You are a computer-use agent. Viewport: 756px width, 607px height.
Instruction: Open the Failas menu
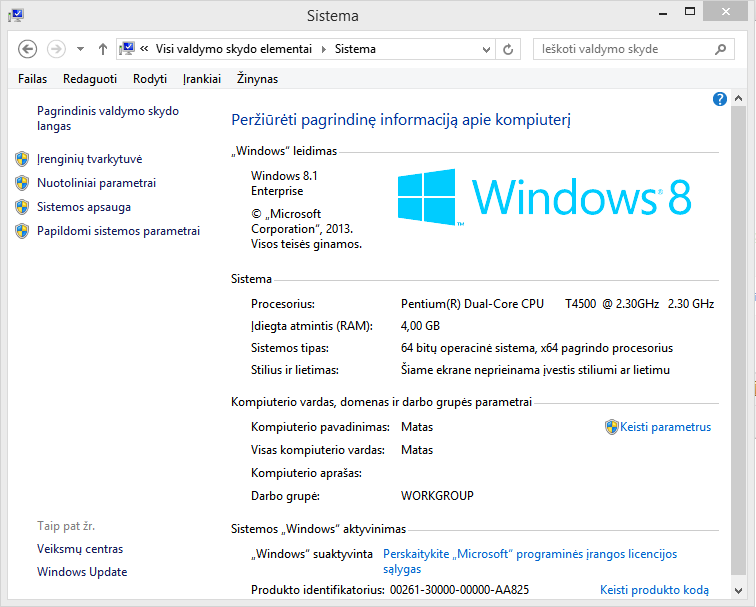pos(32,79)
